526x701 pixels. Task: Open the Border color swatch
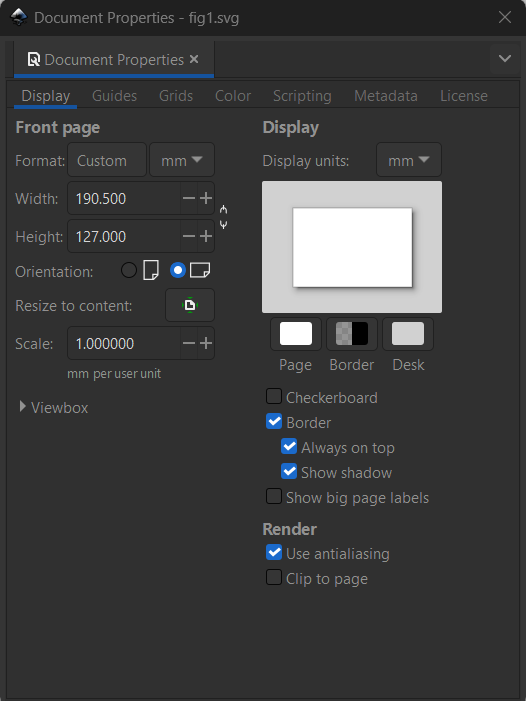click(x=352, y=334)
